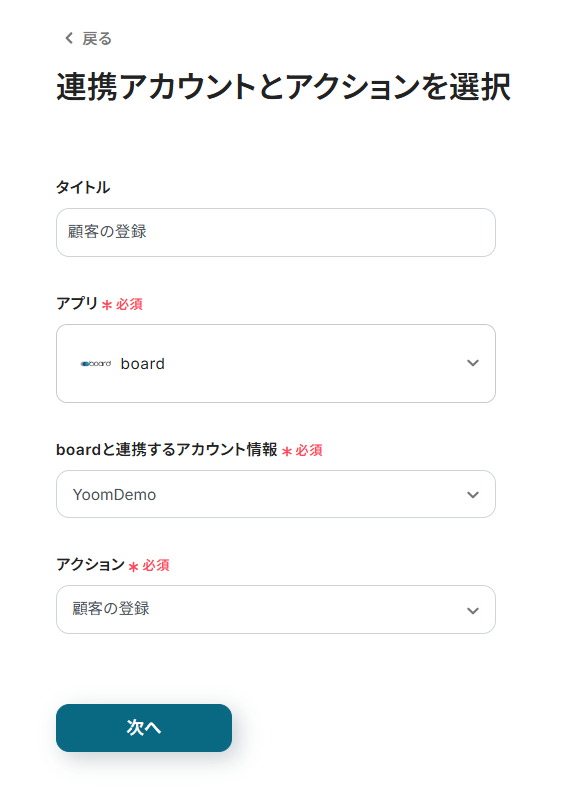Click the board logo icon
This screenshot has width=573, height=793.
(x=96, y=364)
